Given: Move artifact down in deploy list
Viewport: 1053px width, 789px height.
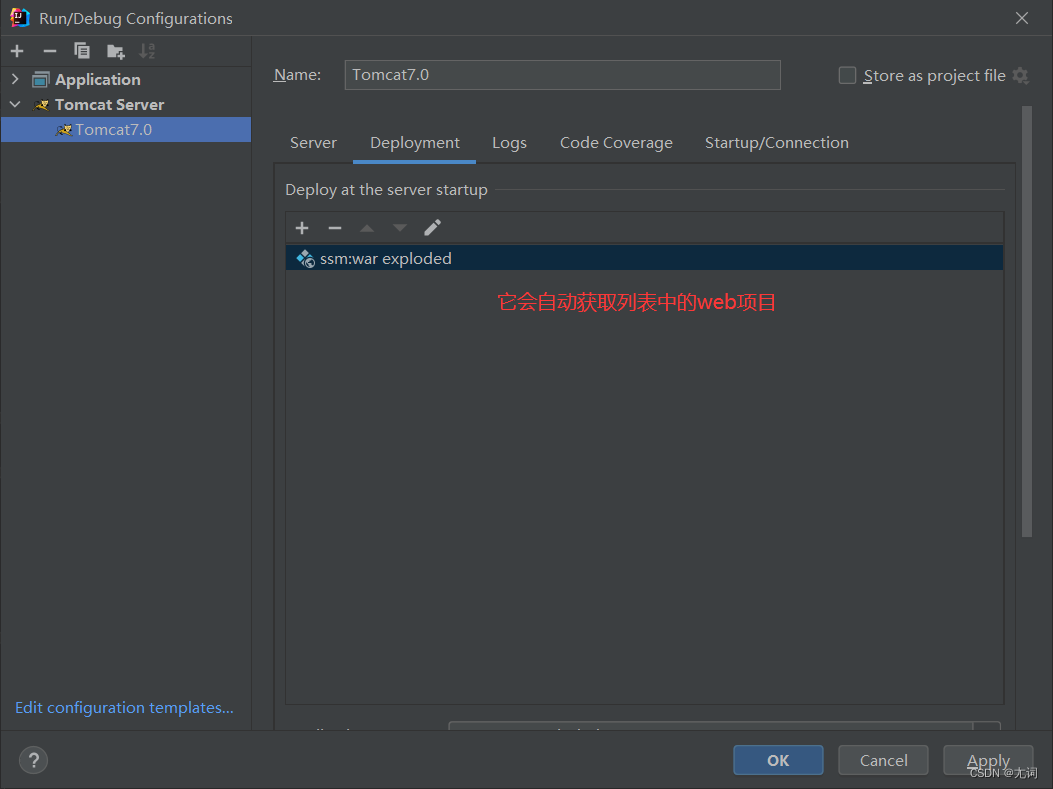Looking at the screenshot, I should (x=400, y=228).
